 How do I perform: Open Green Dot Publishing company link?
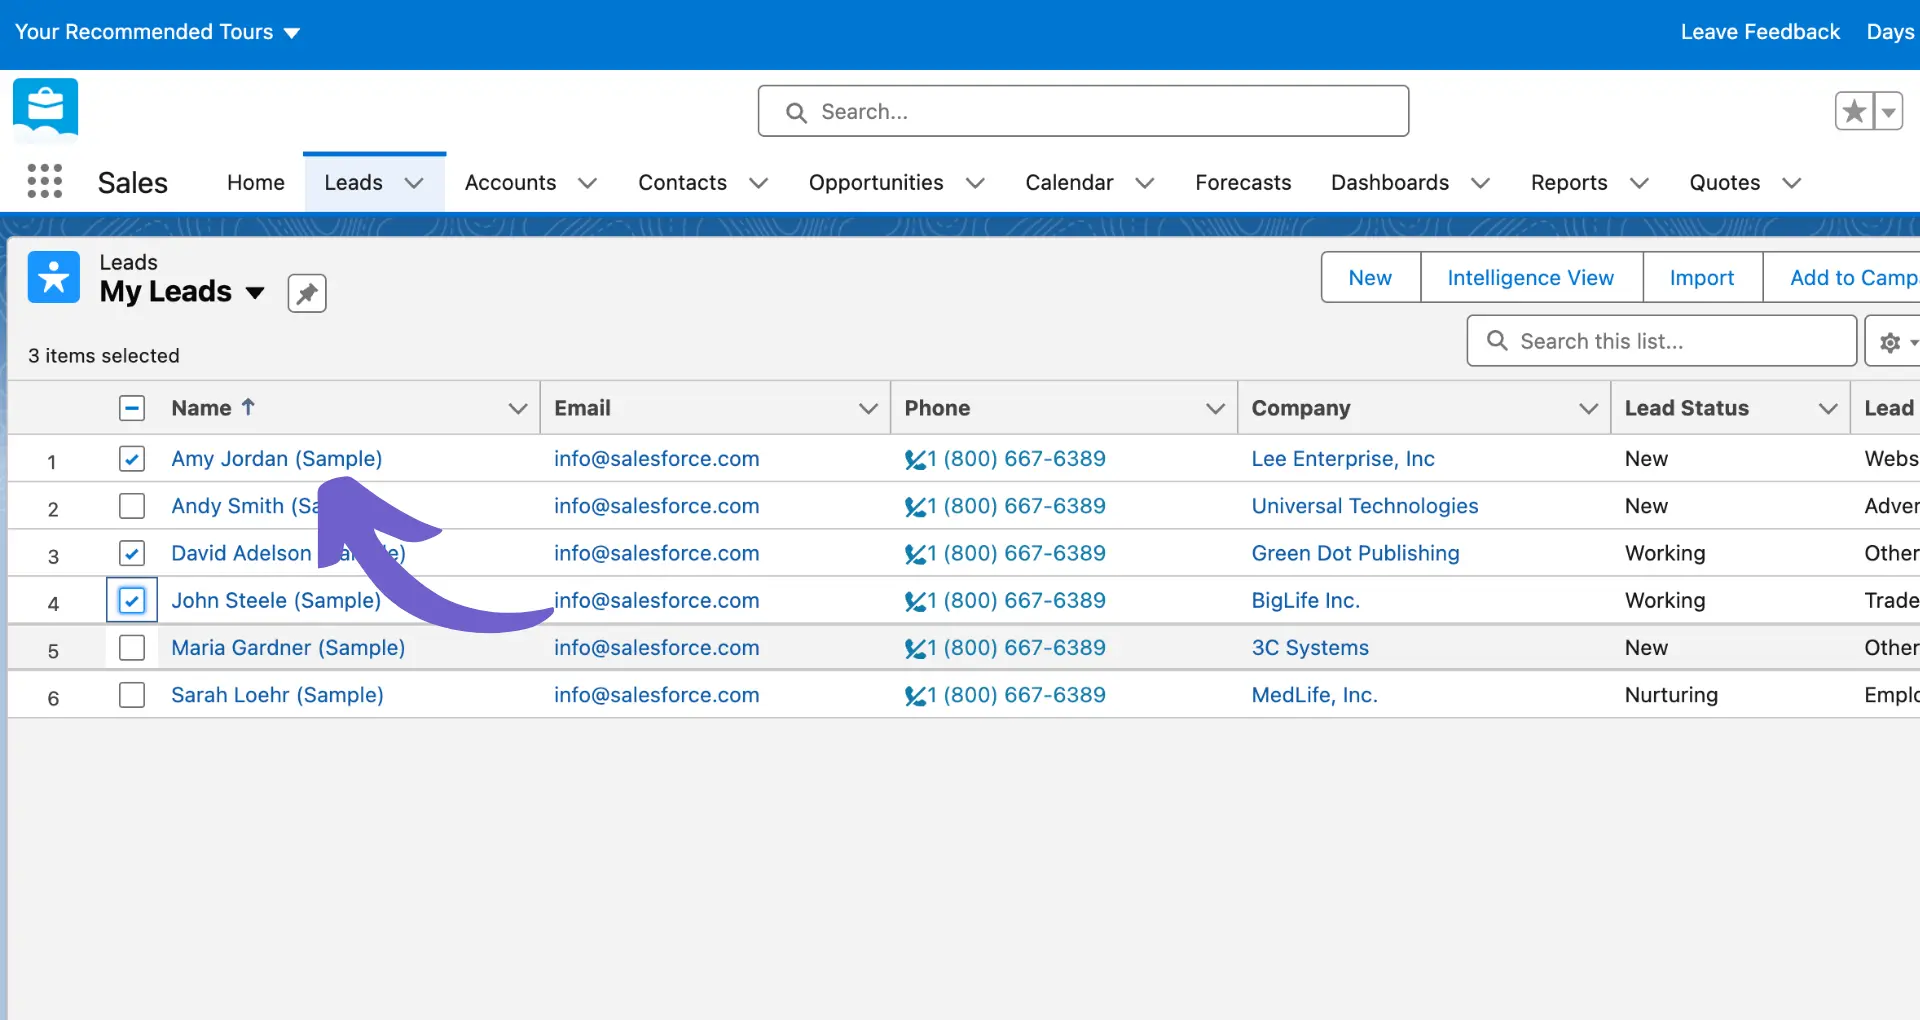tap(1355, 553)
